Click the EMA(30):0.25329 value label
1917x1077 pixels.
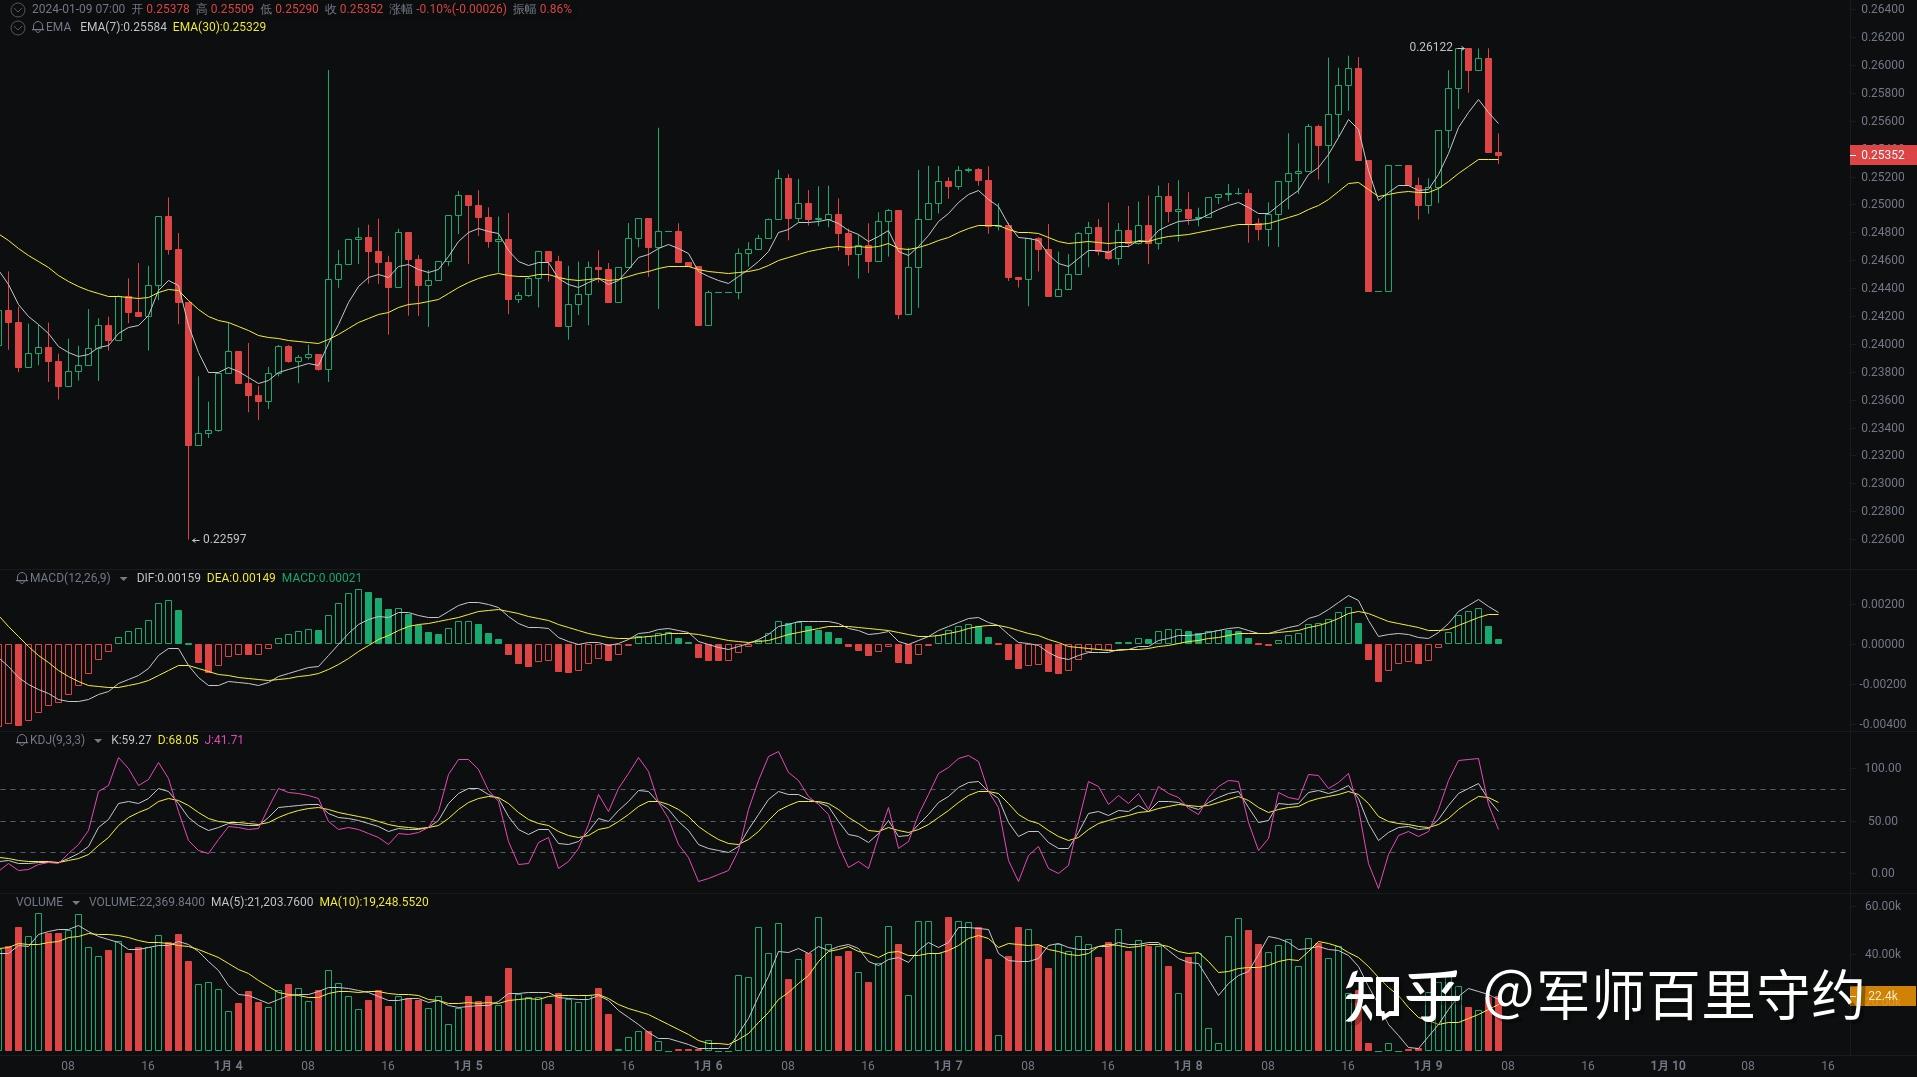tap(219, 27)
